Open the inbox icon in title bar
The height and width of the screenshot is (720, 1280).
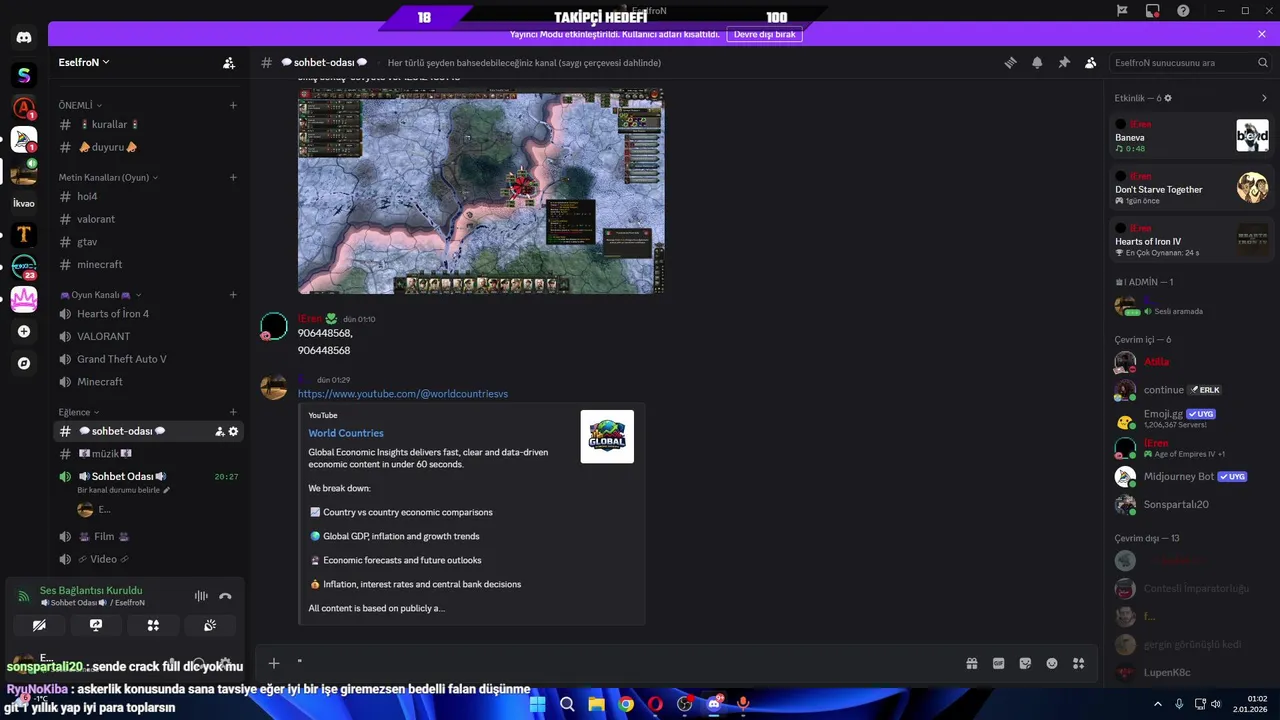[1152, 10]
